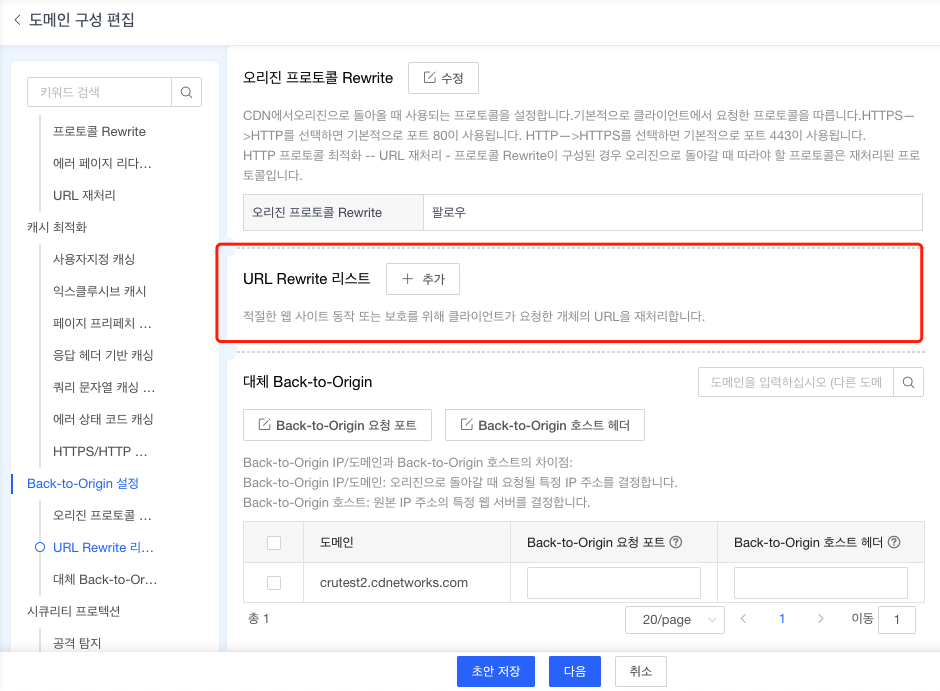Click the 키워드 검색 input field
This screenshot has height=691, width=940.
tap(100, 92)
